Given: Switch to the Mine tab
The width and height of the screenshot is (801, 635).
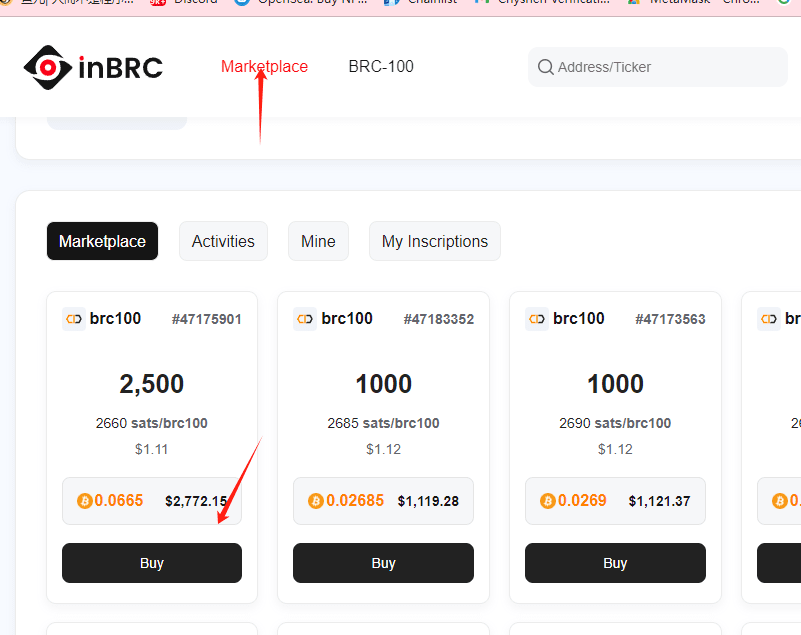Looking at the screenshot, I should pyautogui.click(x=318, y=241).
